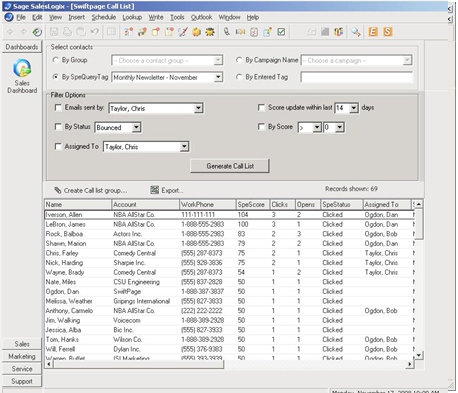Open the Tools menu
Screen dimensions: 458x393
177,17
